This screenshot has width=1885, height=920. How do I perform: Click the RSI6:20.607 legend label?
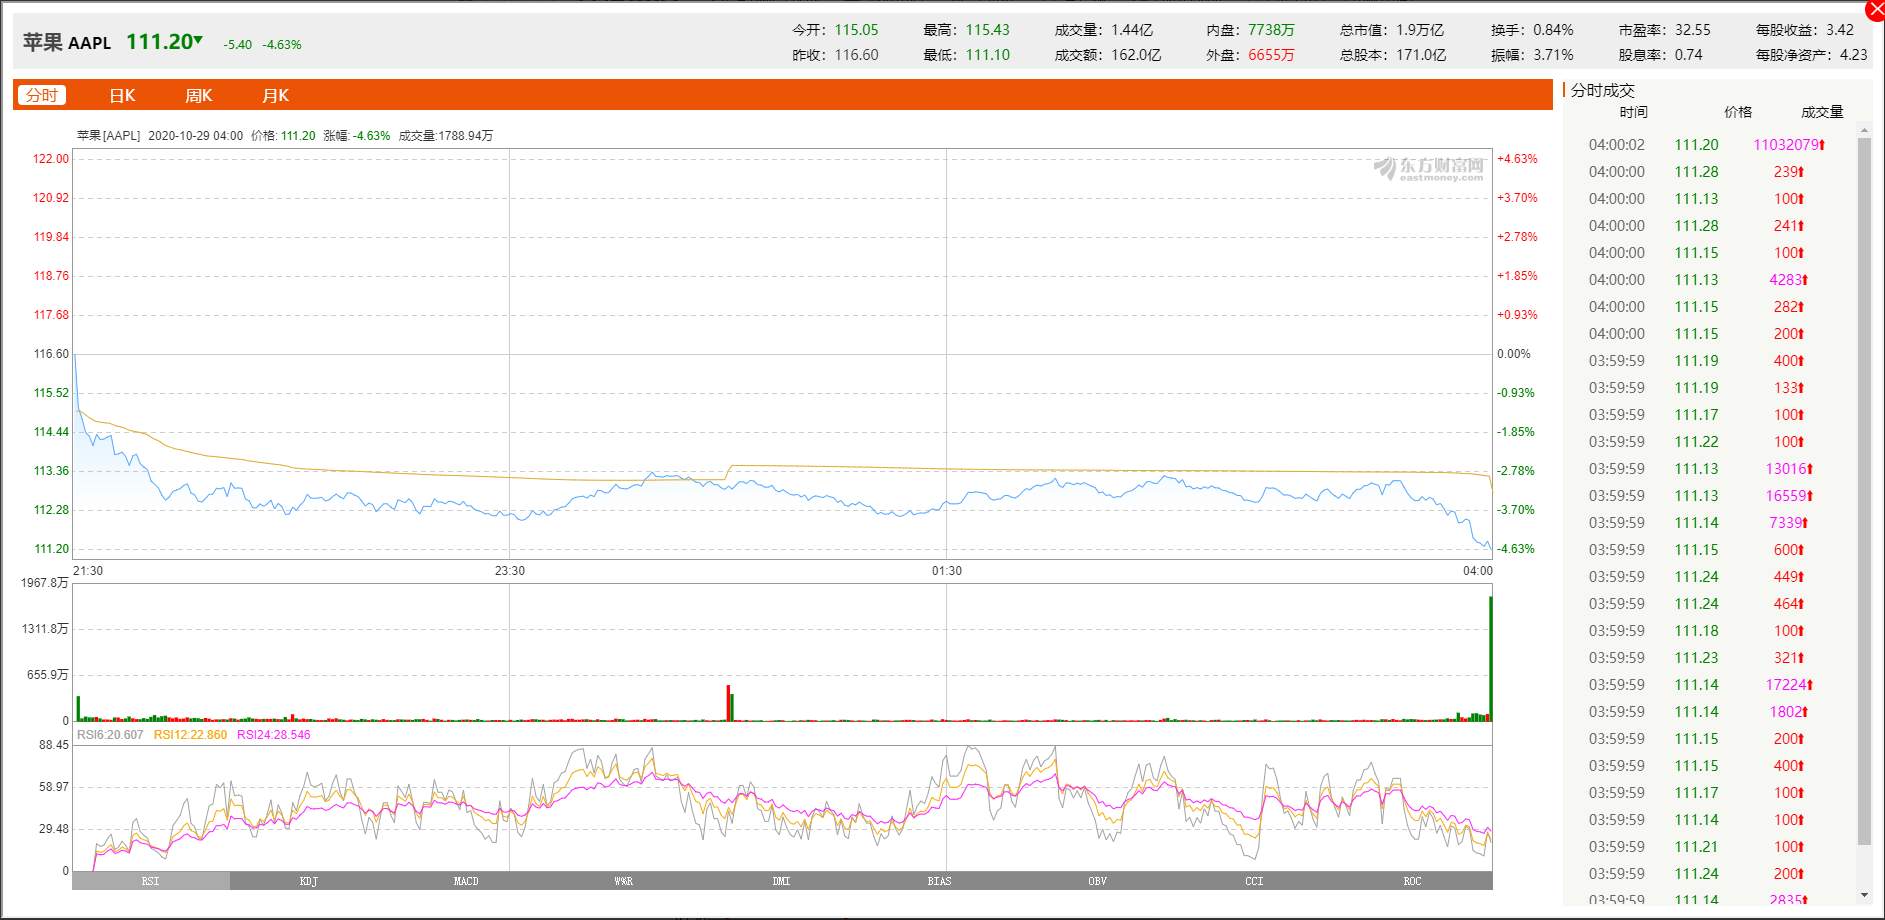110,735
